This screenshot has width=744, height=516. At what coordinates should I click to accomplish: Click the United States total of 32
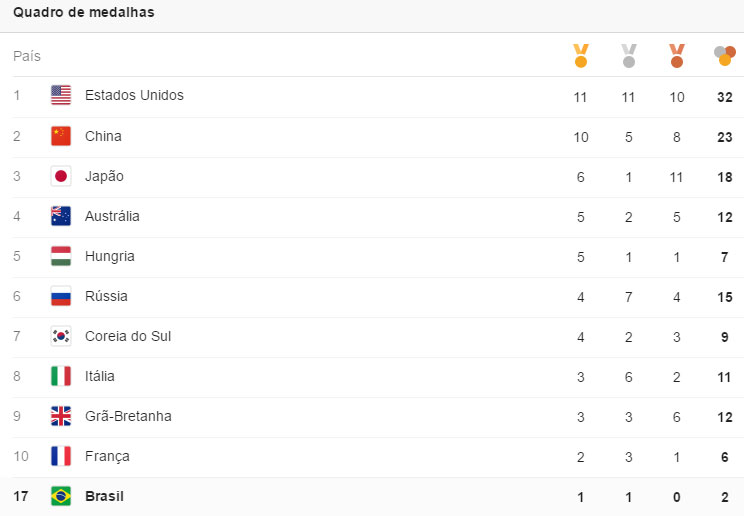[x=725, y=96]
